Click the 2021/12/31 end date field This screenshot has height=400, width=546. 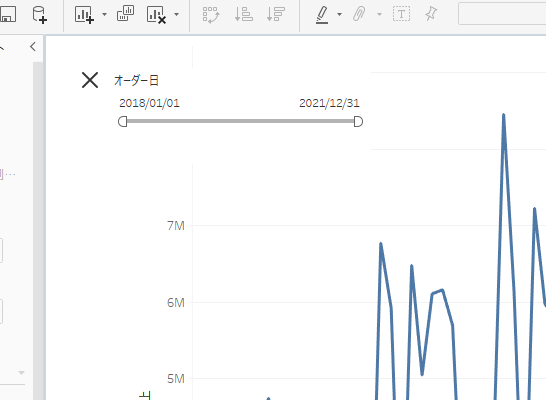[x=329, y=103]
